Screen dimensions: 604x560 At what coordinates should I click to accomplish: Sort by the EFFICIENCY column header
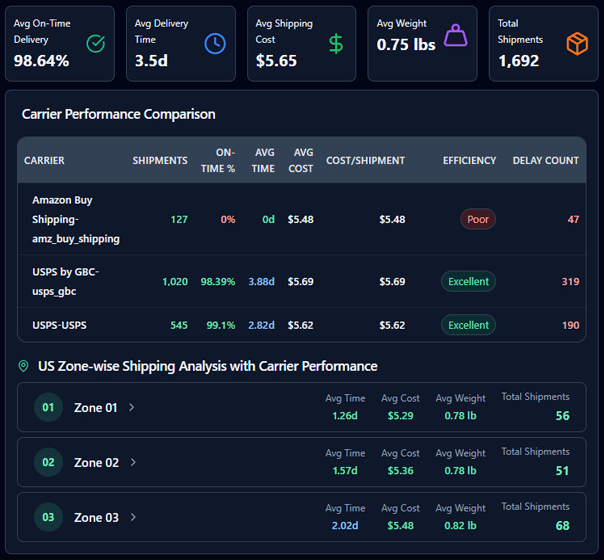click(x=470, y=160)
